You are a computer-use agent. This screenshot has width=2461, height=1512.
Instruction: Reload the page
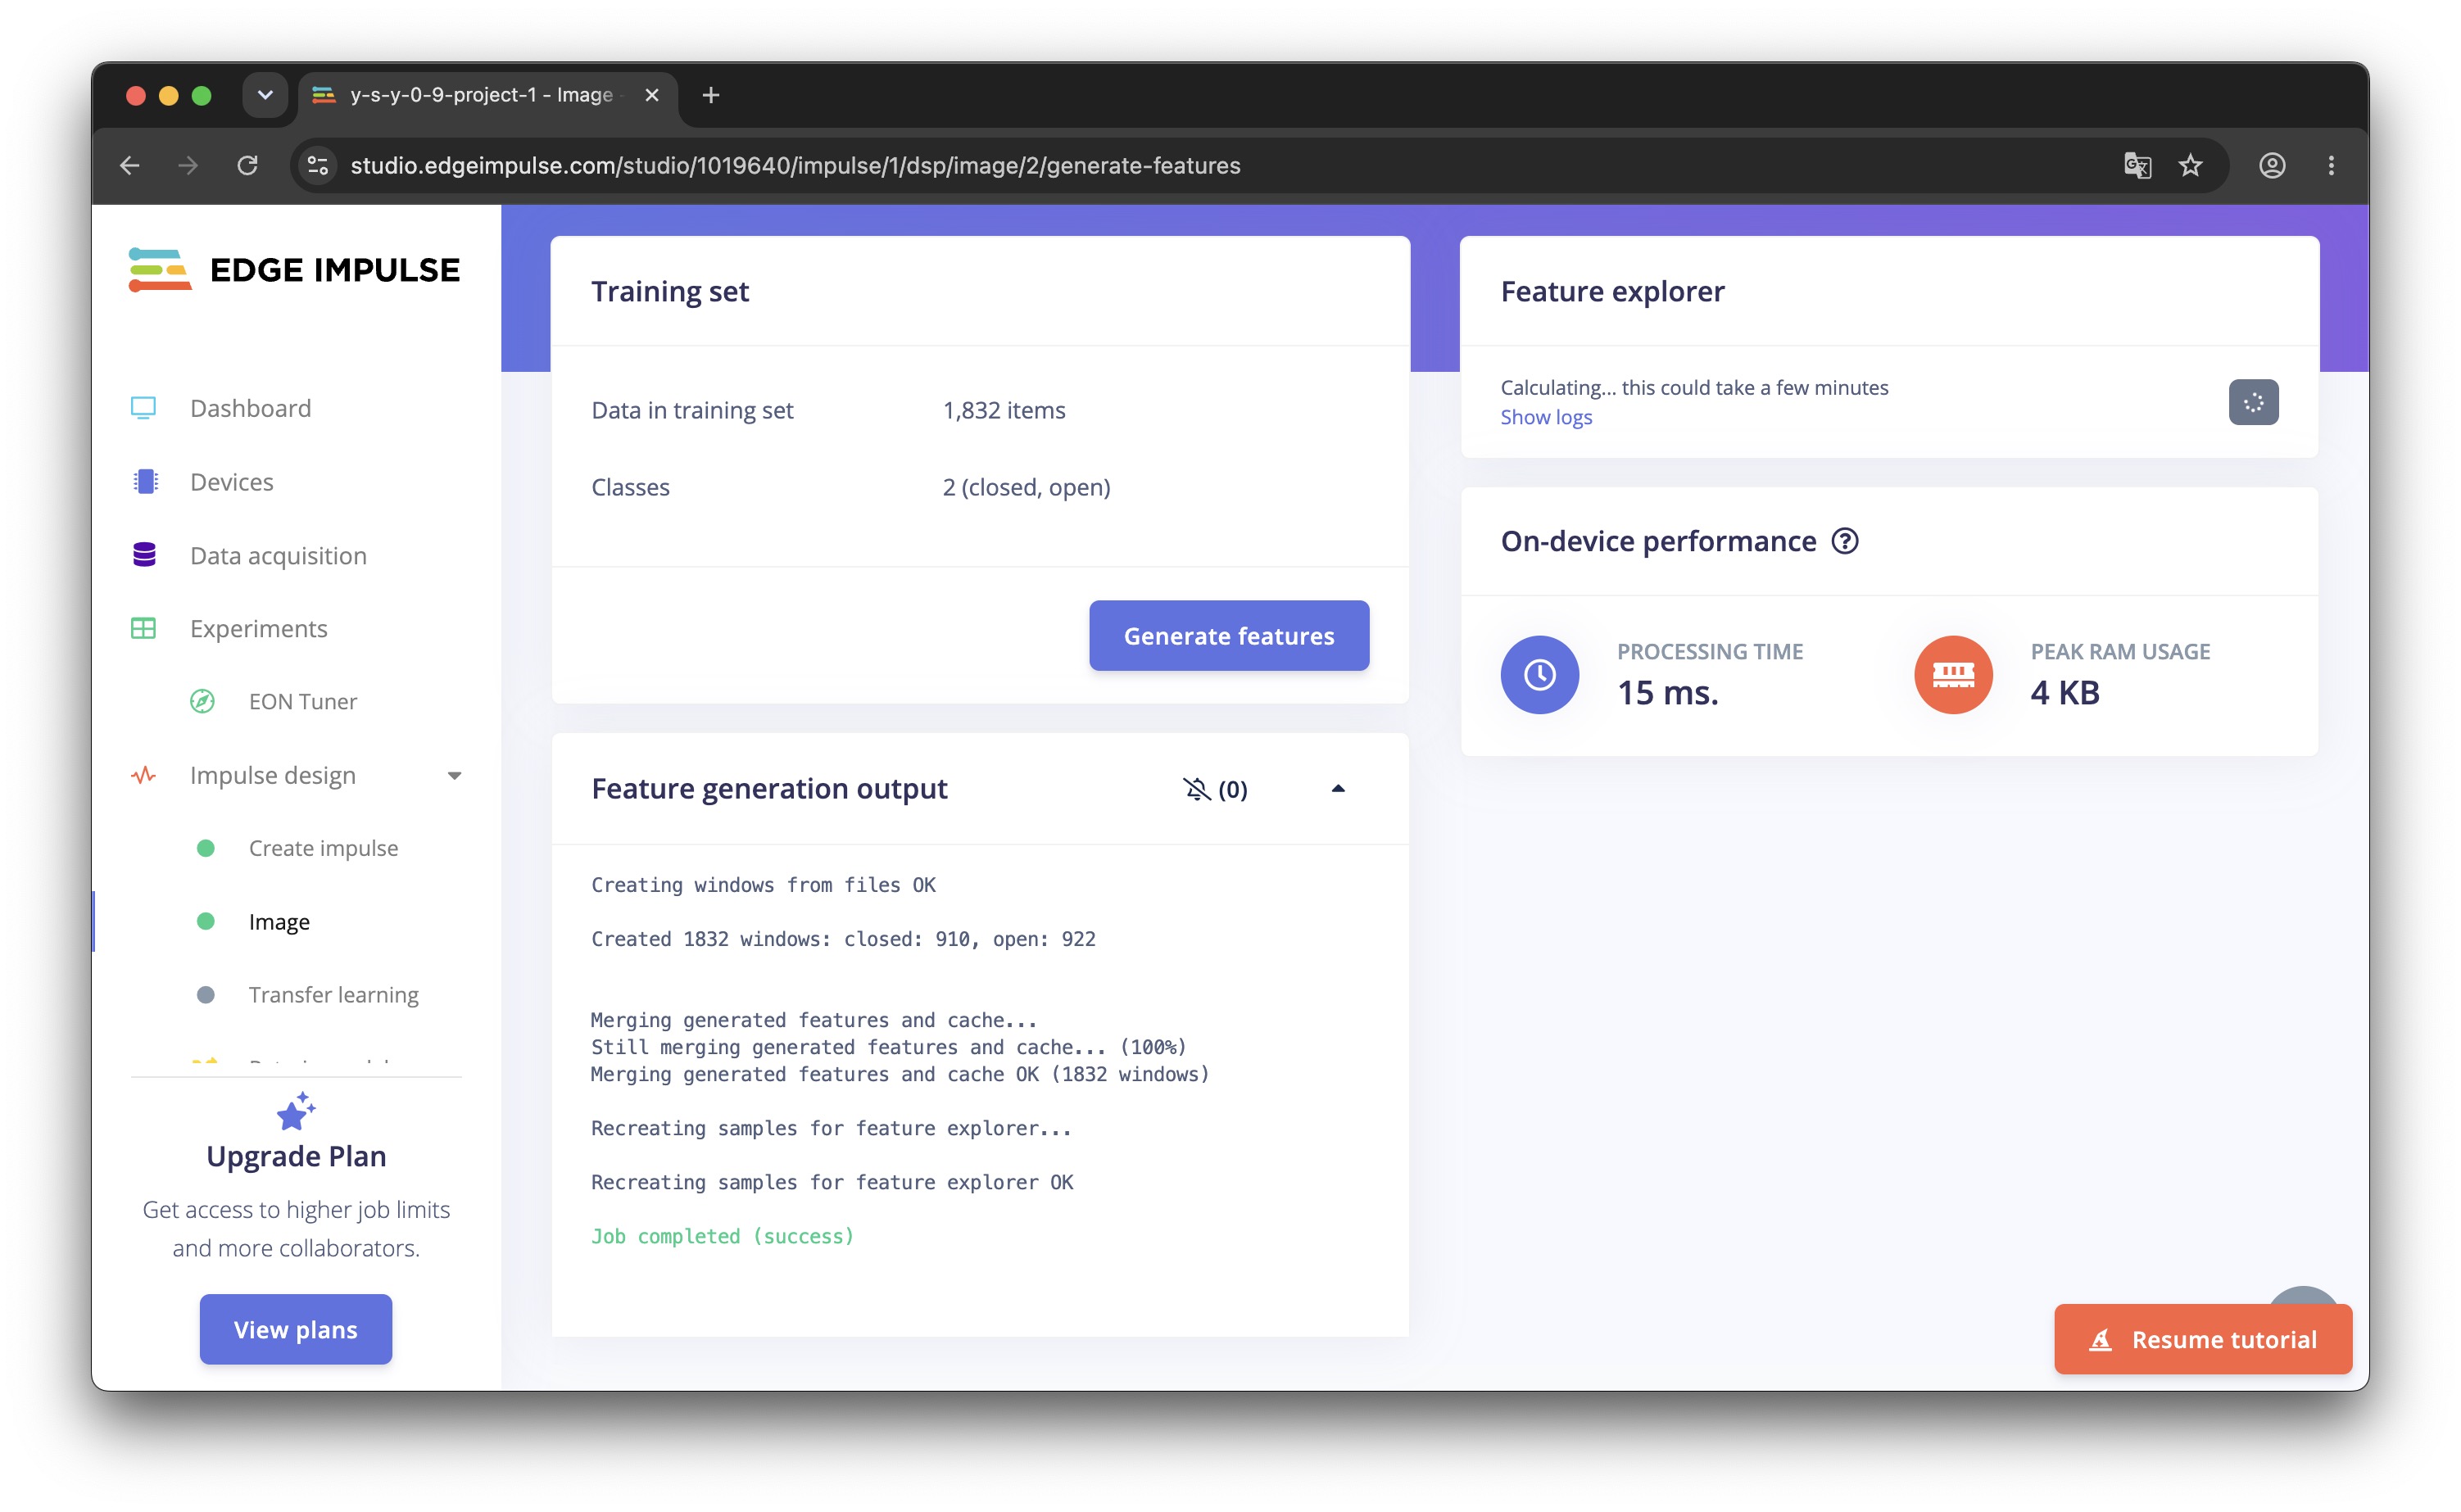pyautogui.click(x=247, y=165)
